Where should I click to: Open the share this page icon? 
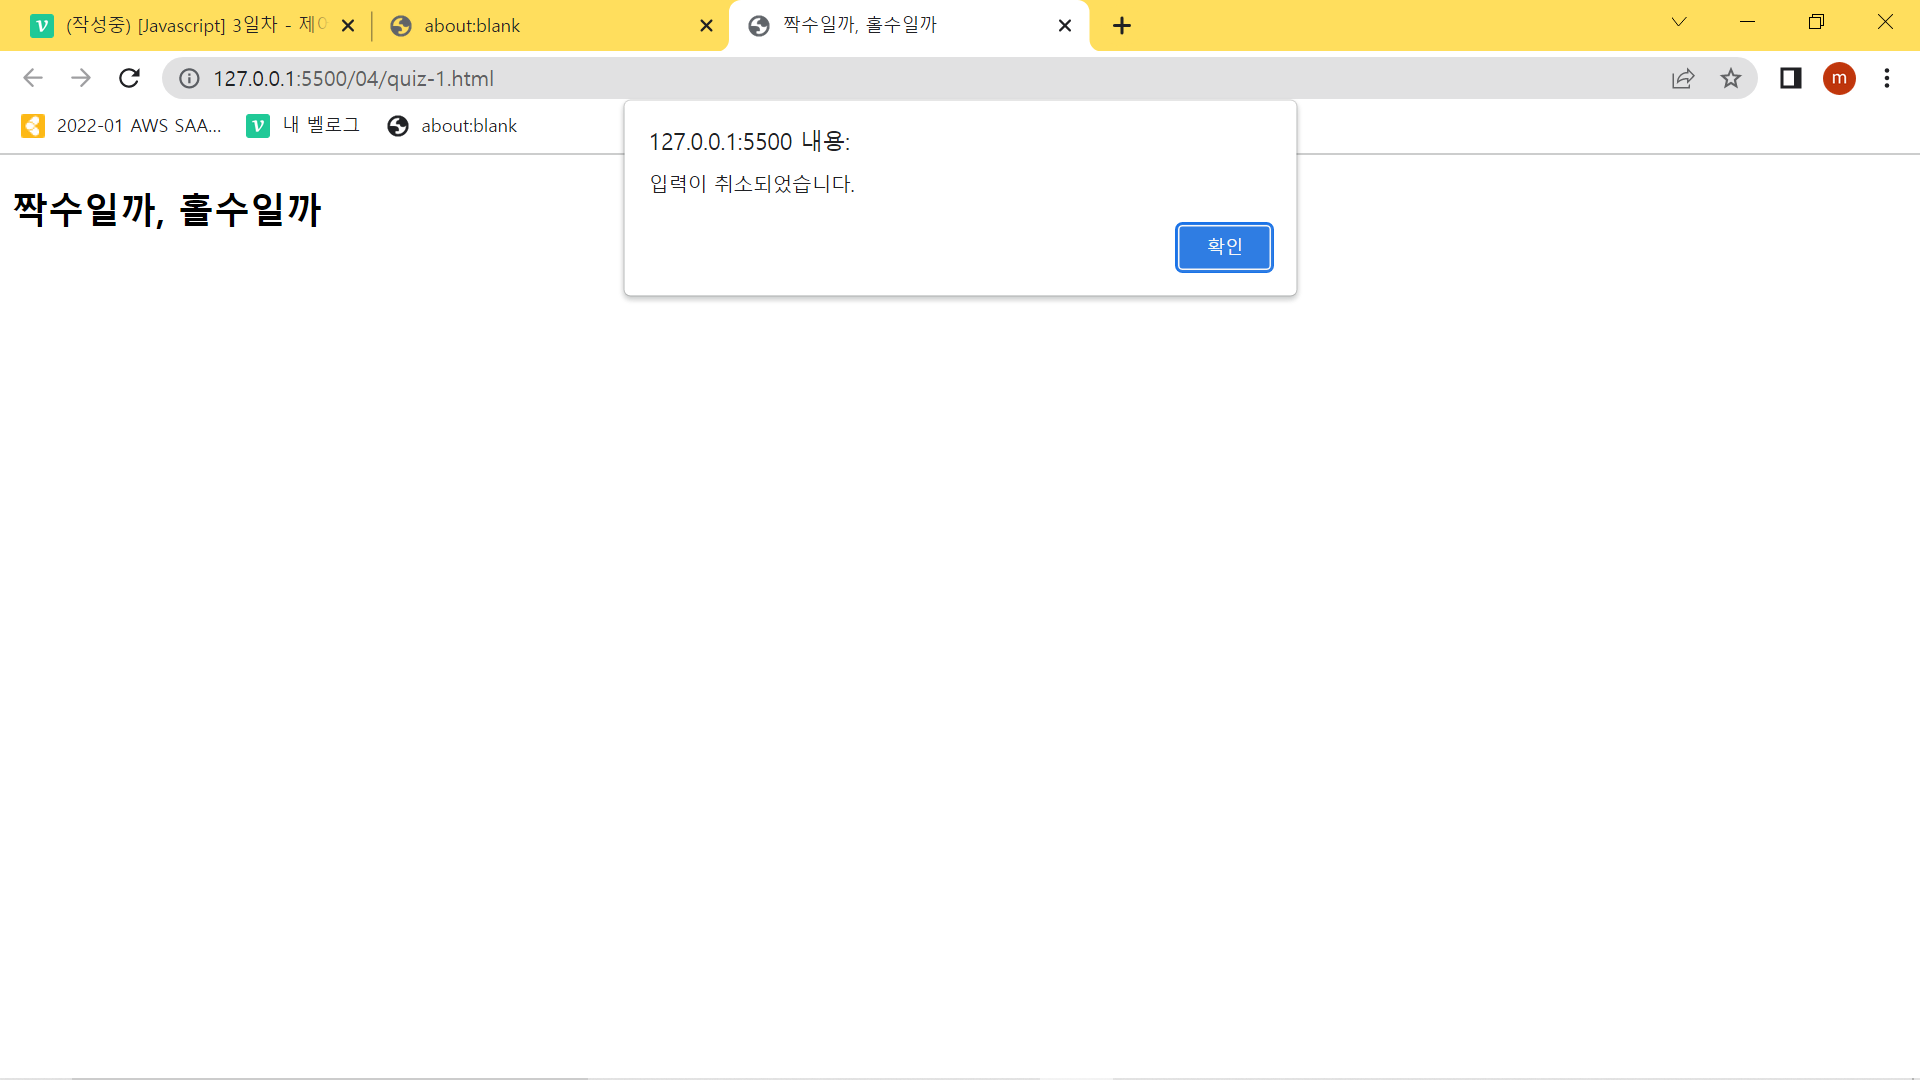click(x=1682, y=78)
